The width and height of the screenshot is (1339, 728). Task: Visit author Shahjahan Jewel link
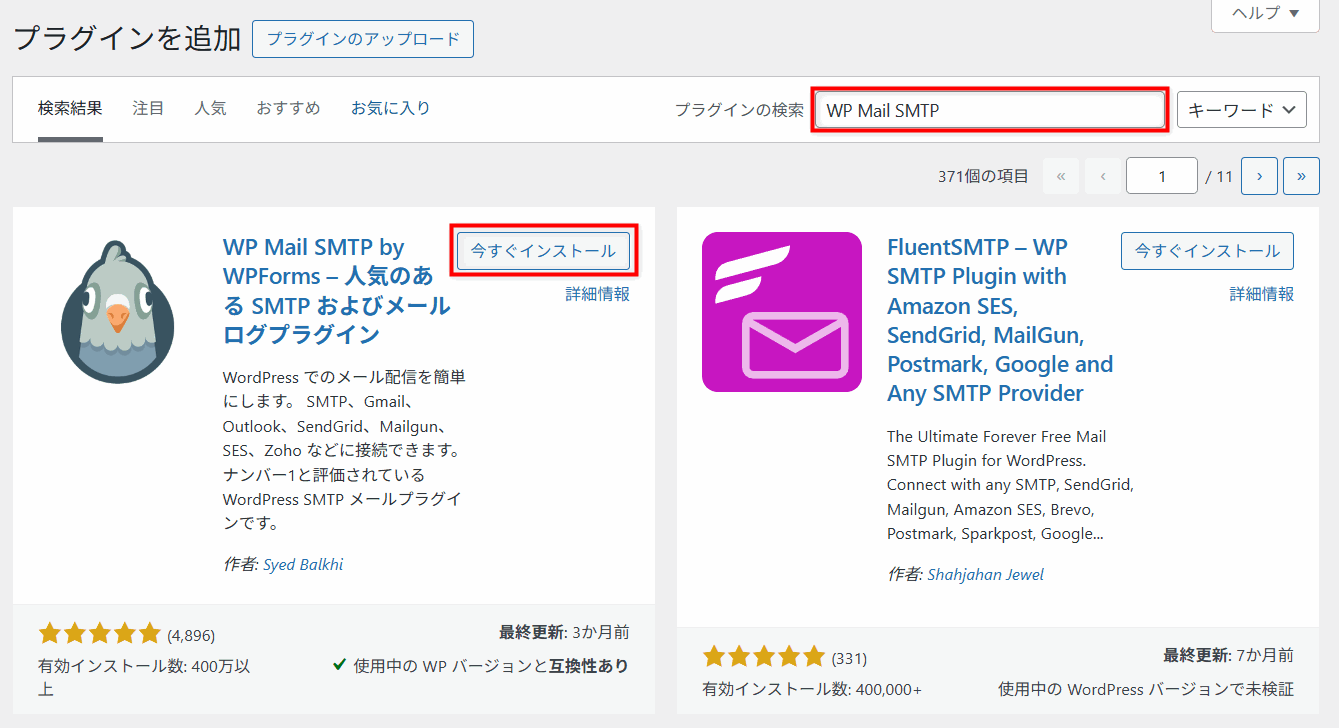tap(986, 574)
